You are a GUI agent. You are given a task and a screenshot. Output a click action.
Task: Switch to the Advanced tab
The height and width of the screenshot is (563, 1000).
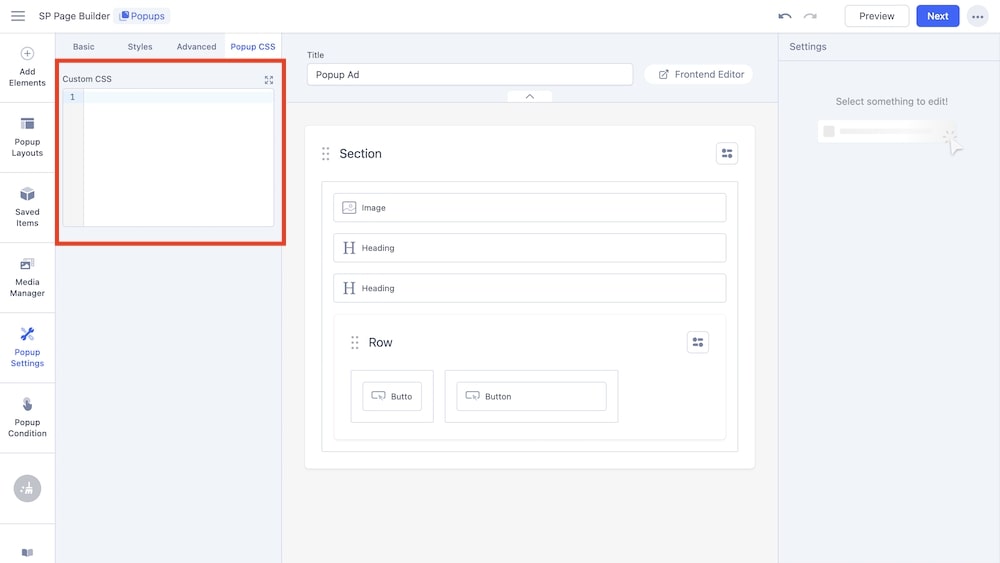coord(196,47)
